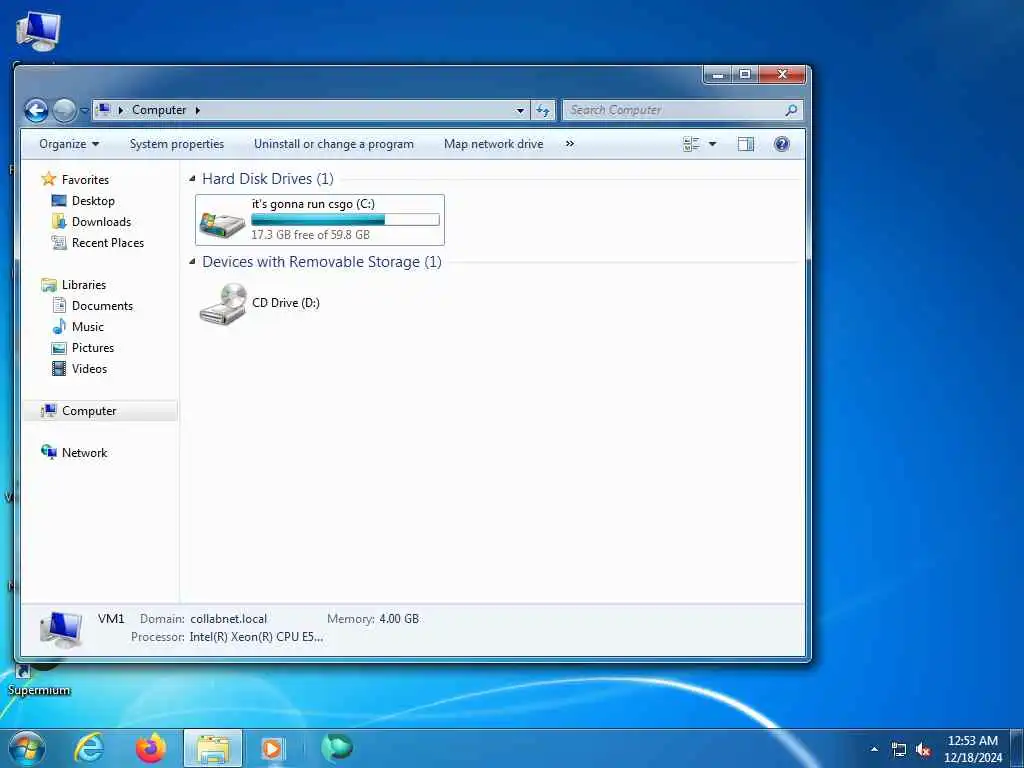Open the Organize menu
The height and width of the screenshot is (768, 1024).
(x=69, y=144)
